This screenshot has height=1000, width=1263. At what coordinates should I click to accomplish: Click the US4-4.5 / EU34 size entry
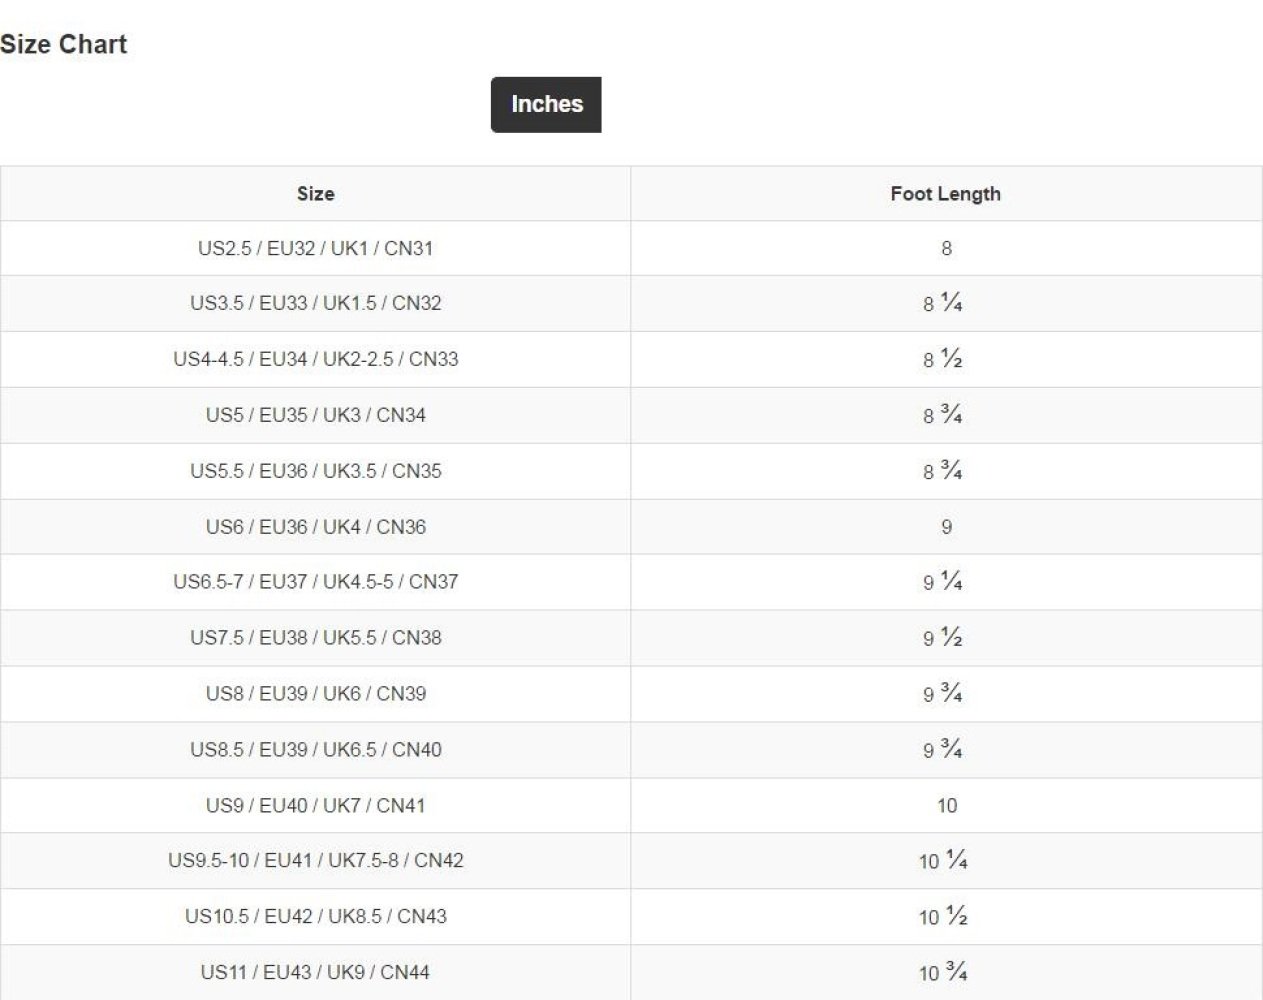315,359
